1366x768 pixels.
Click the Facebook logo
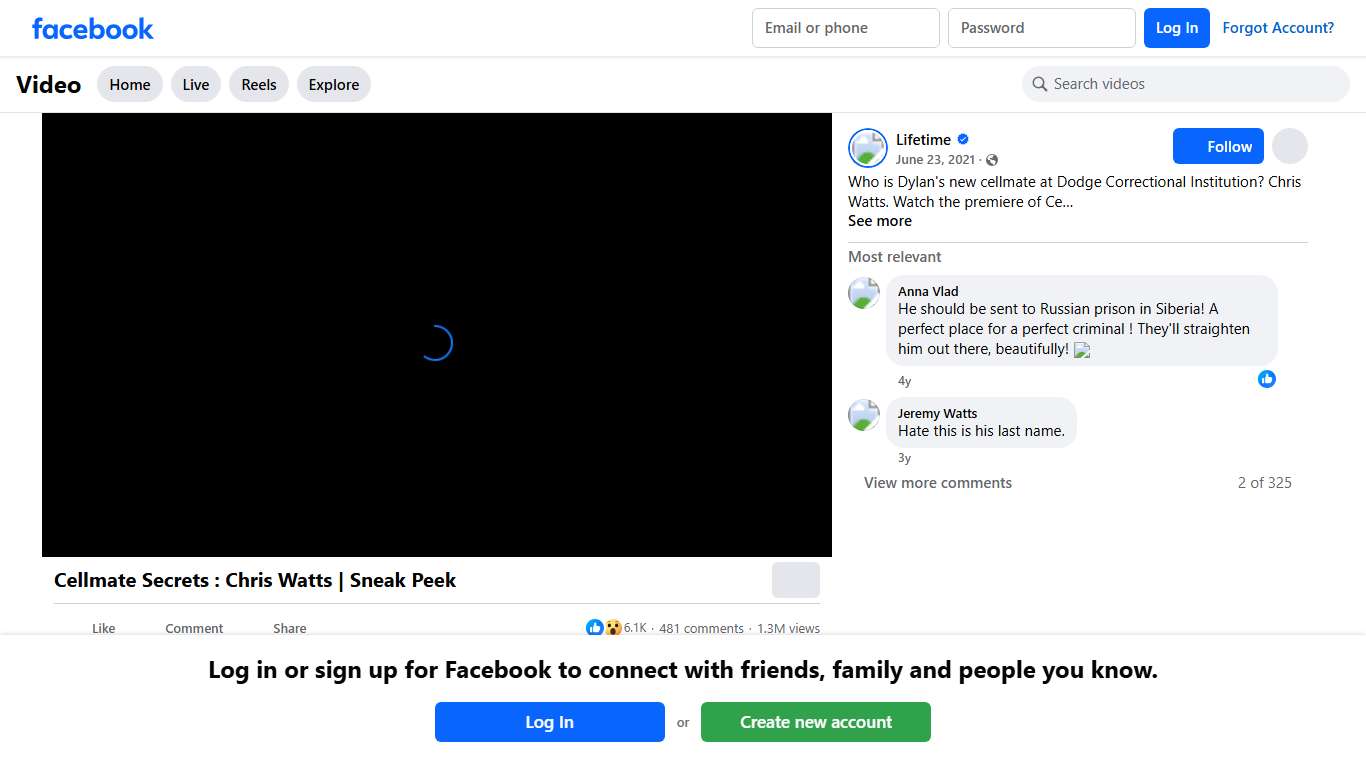click(93, 29)
